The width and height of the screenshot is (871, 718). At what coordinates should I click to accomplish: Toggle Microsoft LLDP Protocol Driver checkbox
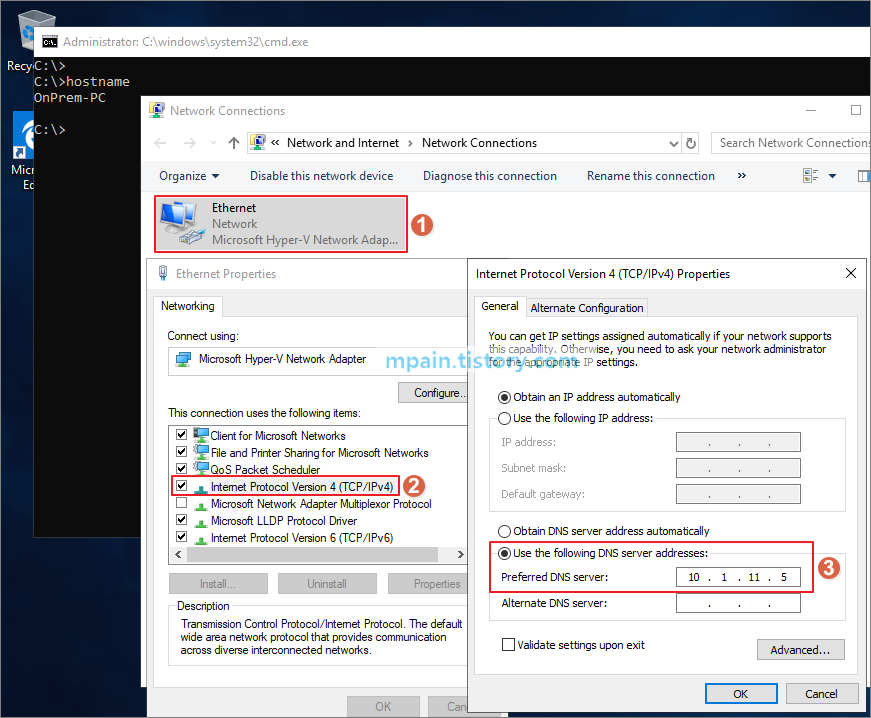tap(181, 520)
